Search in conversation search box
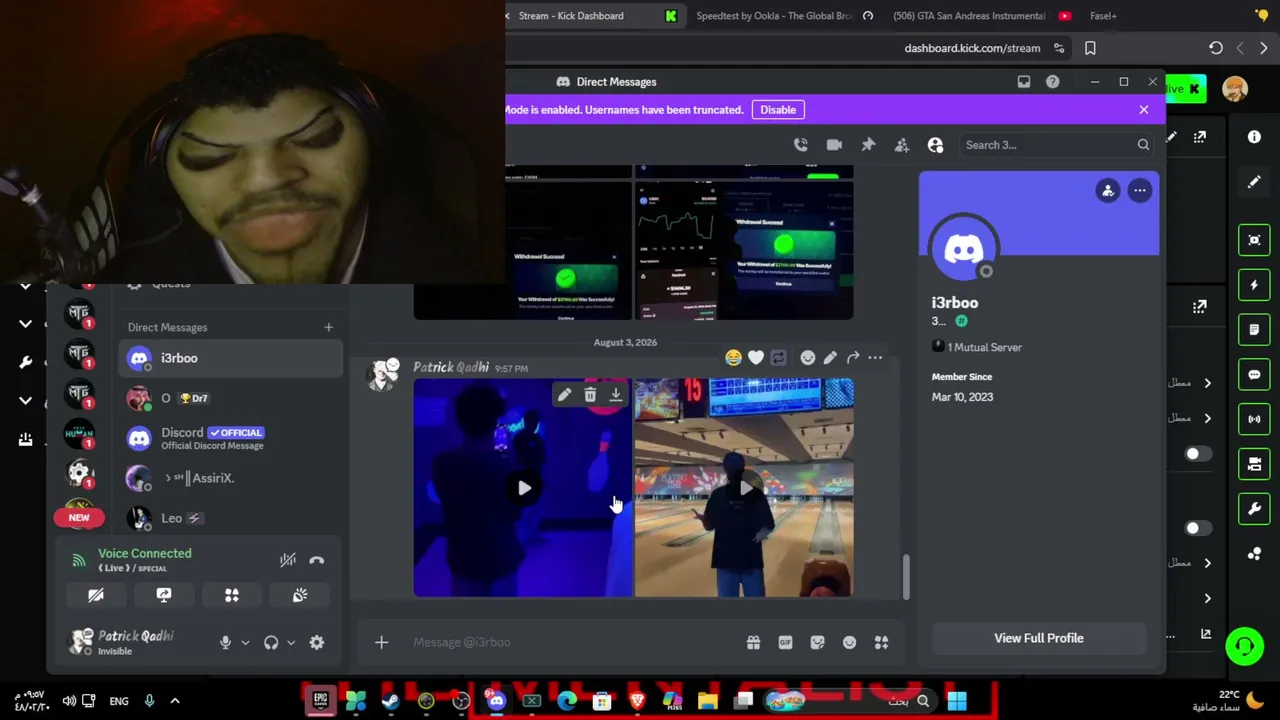Viewport: 1280px width, 720px height. coord(1055,145)
